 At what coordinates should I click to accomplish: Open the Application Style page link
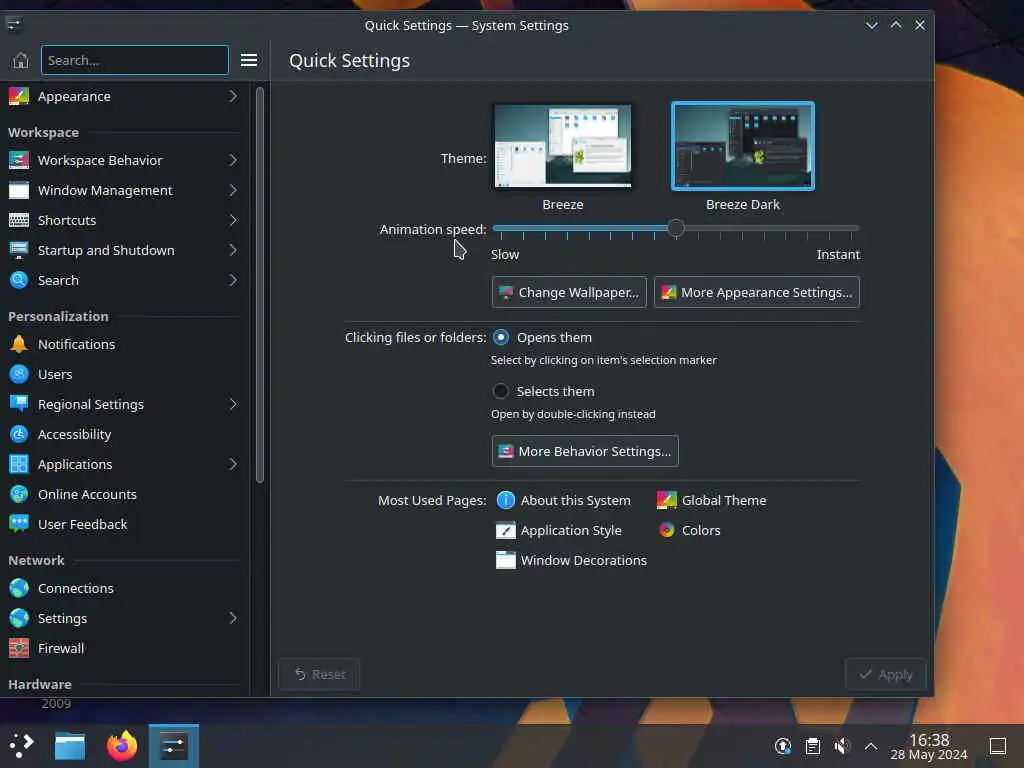[559, 530]
